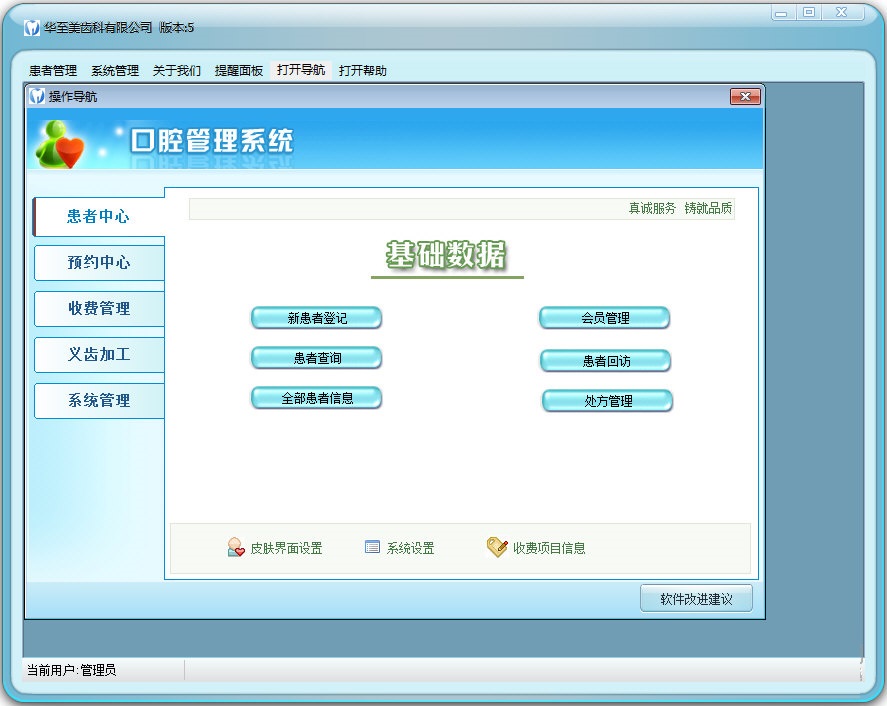Screen dimensions: 887x706
Task: Close the 操作导航 window
Action: (745, 97)
